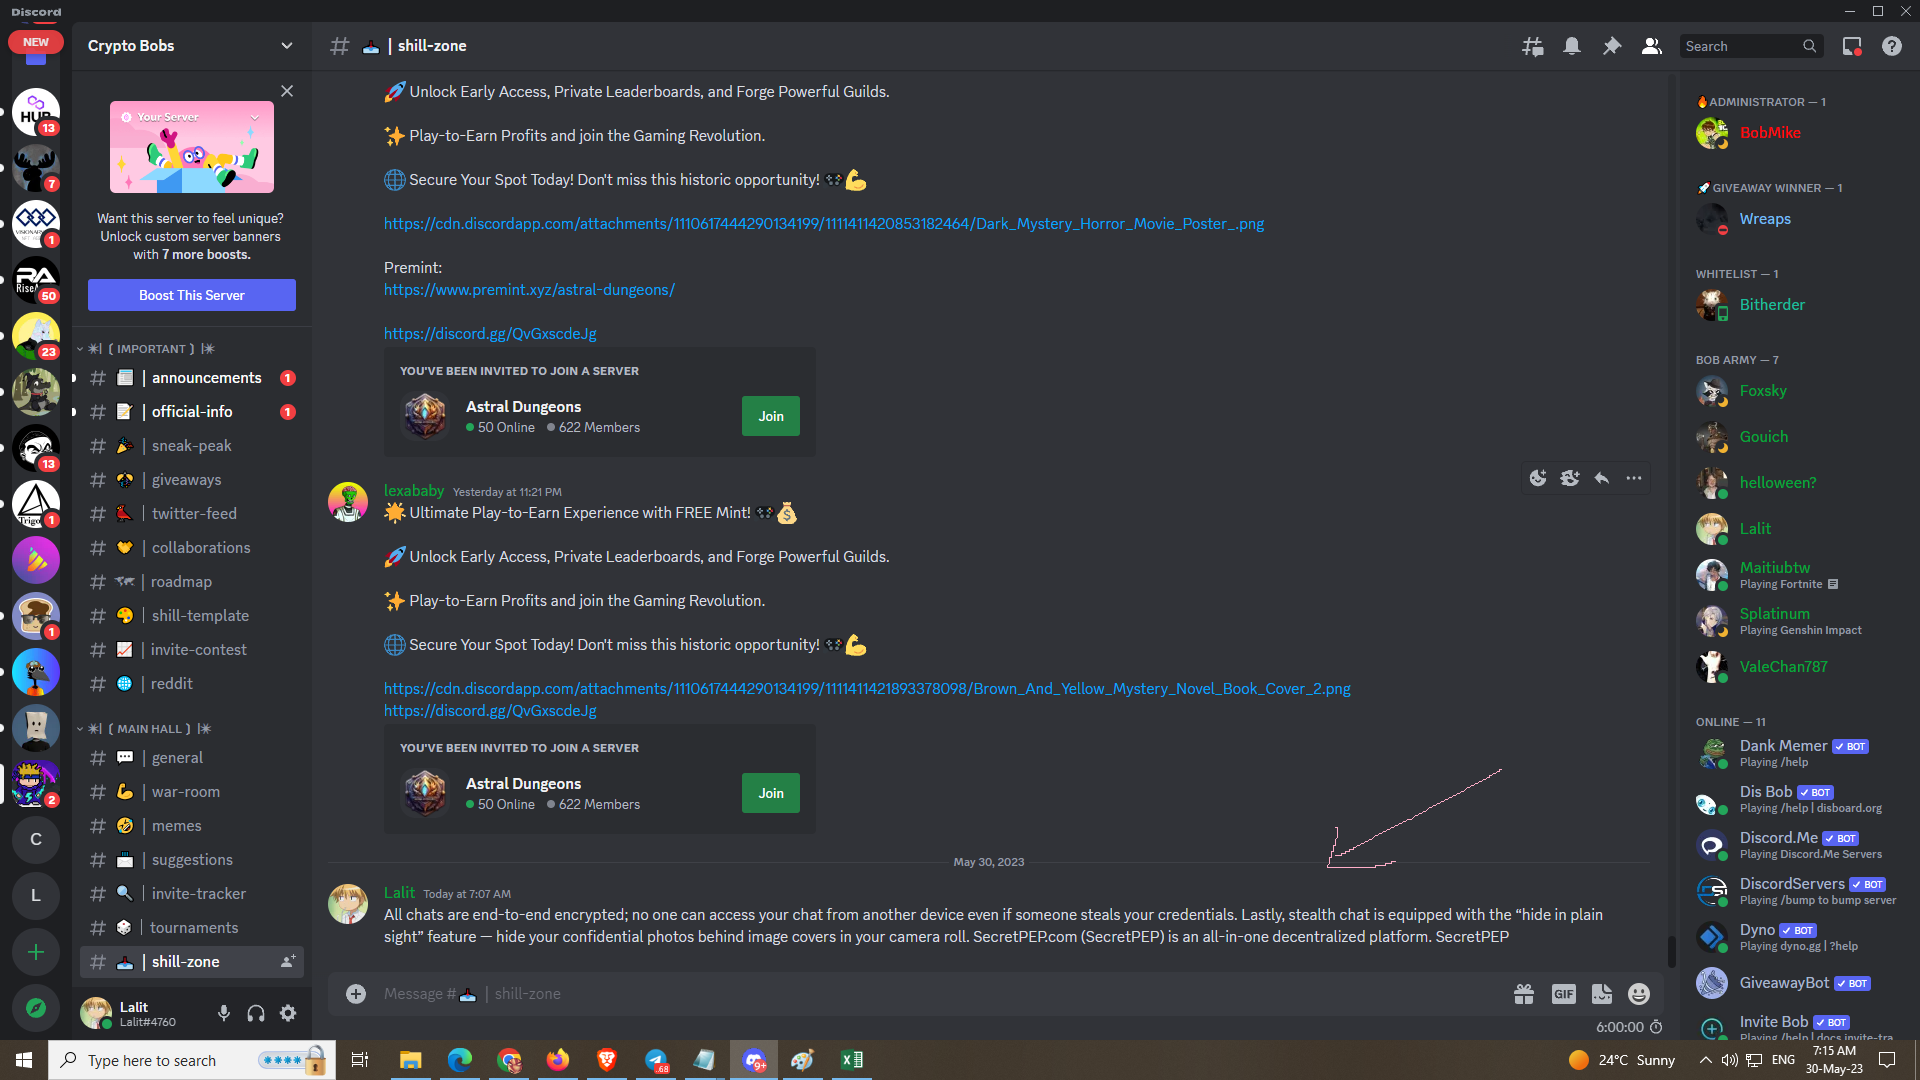Click lexababy's avatar
1920x1080 pixels.
tap(348, 502)
